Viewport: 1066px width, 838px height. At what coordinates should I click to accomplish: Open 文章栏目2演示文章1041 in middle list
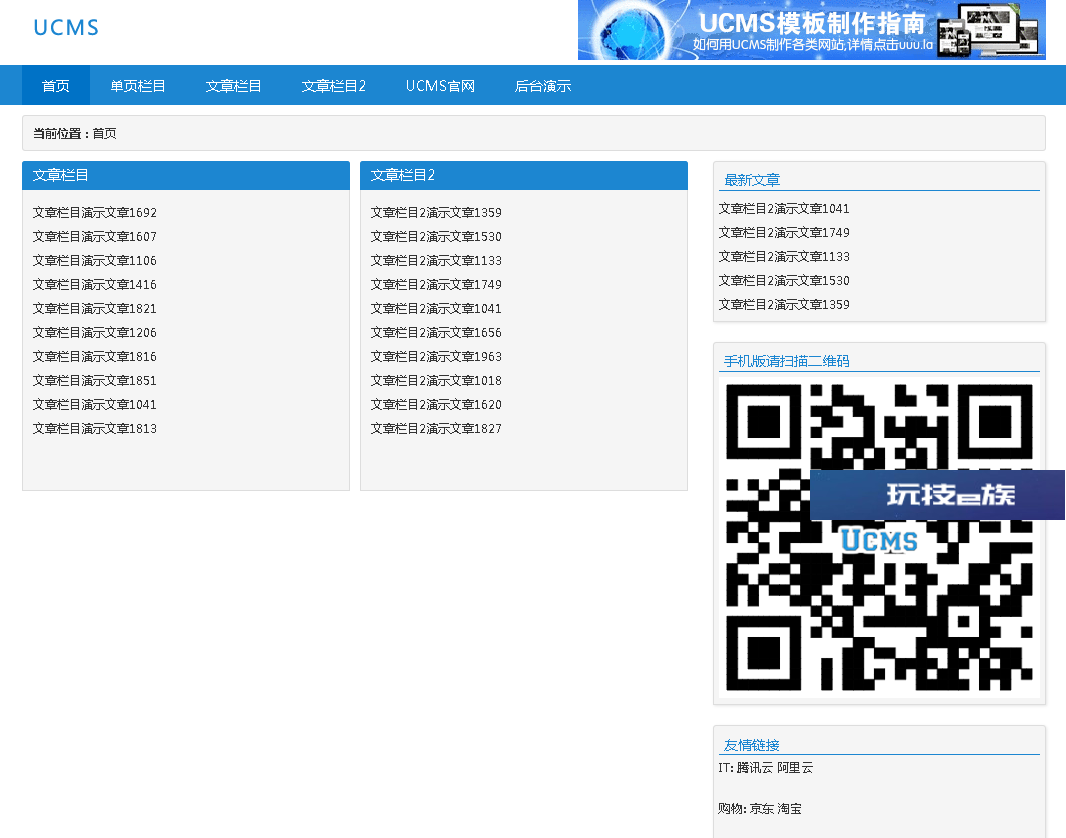pos(436,309)
